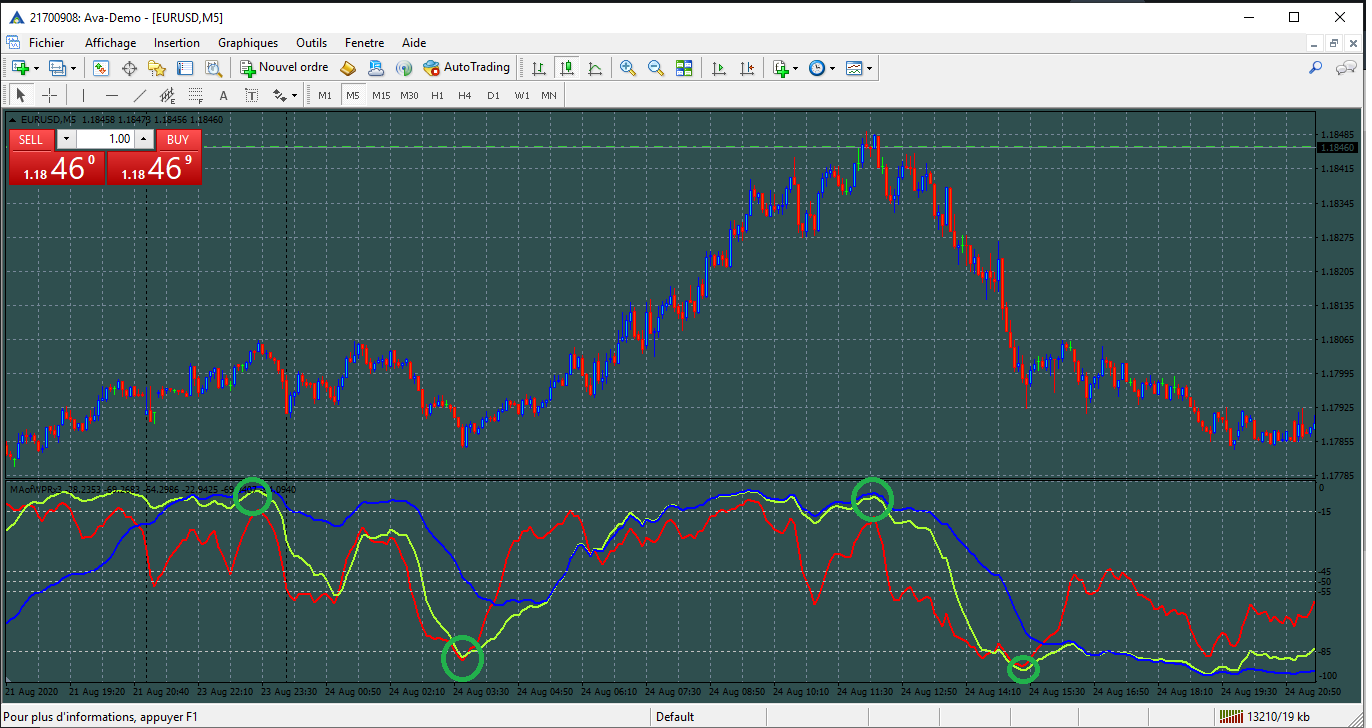The width and height of the screenshot is (1372, 728).
Task: Click Nouvel ordre button
Action: point(284,68)
